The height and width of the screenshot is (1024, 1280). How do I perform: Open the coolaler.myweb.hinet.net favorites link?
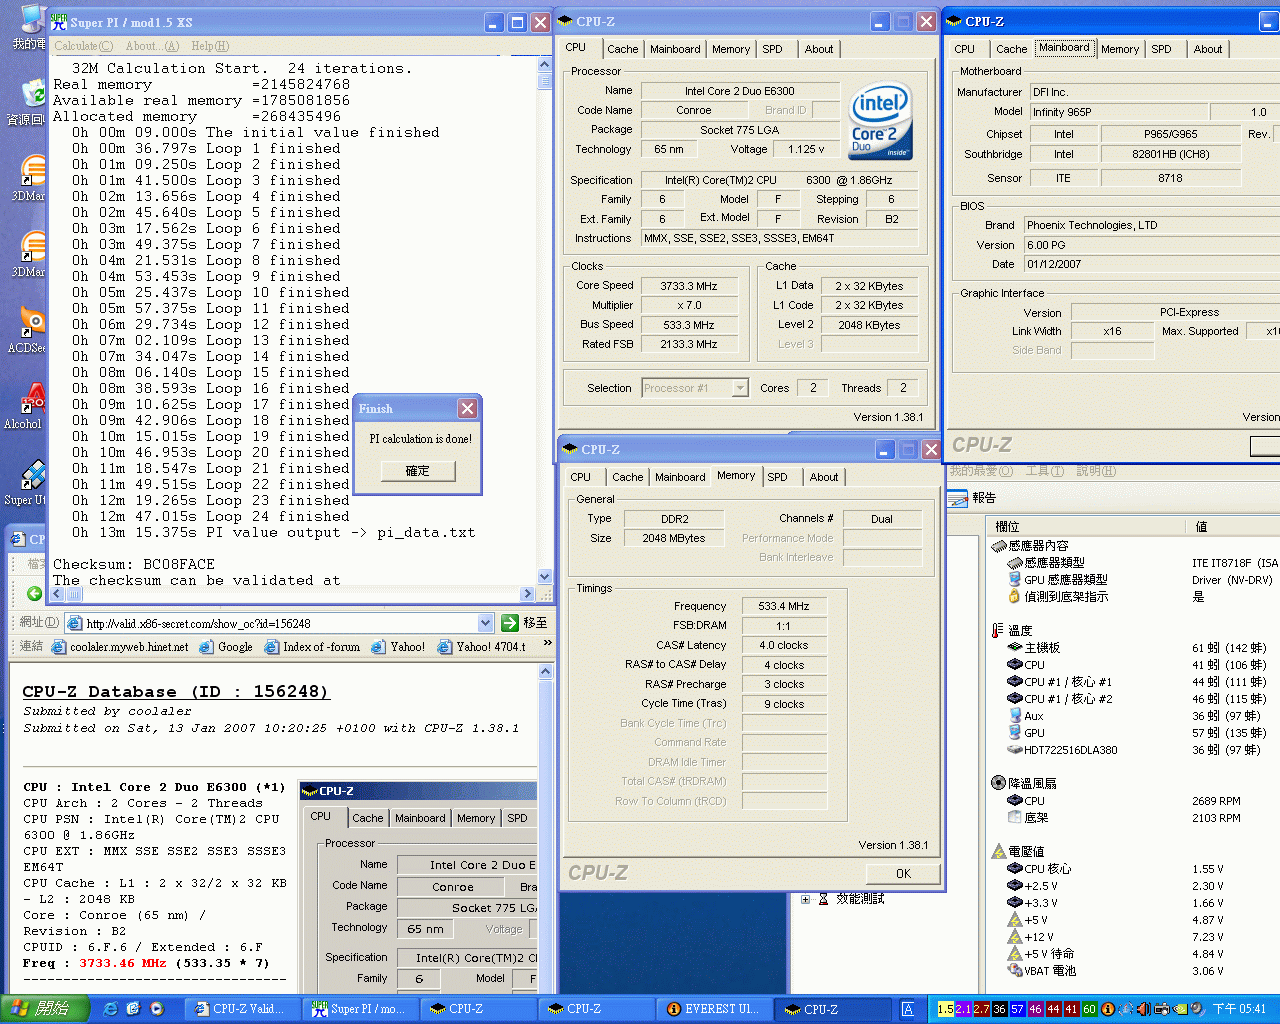point(120,647)
